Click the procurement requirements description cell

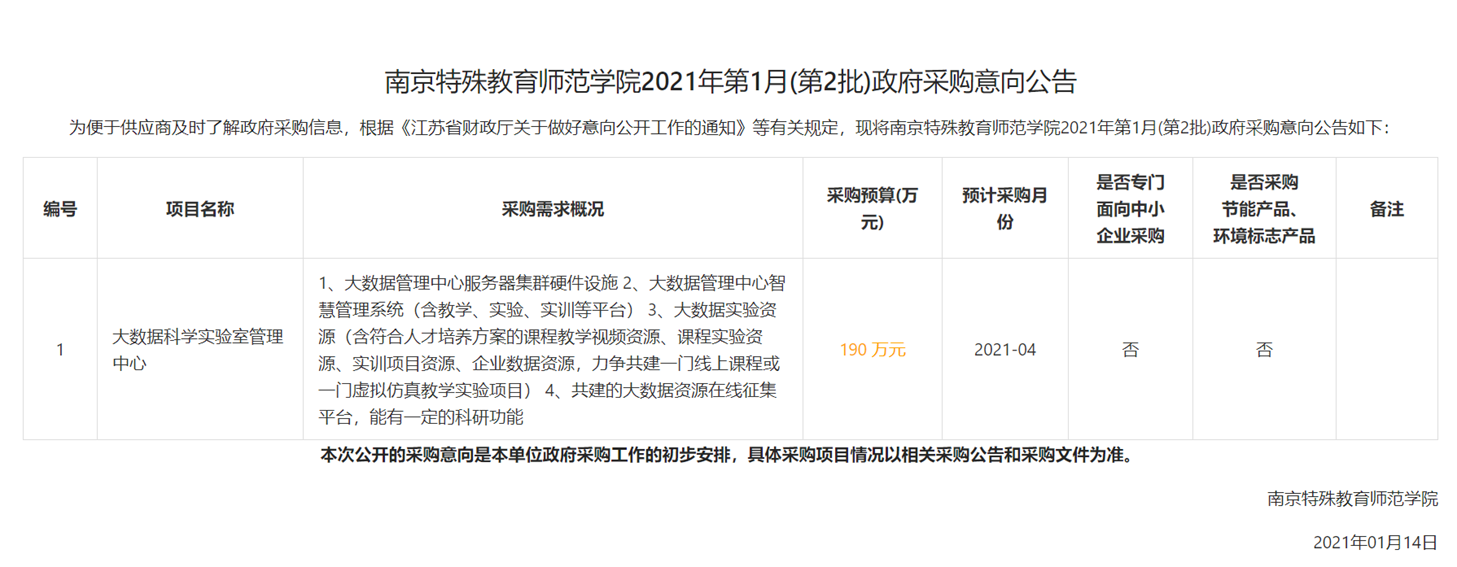(x=552, y=350)
